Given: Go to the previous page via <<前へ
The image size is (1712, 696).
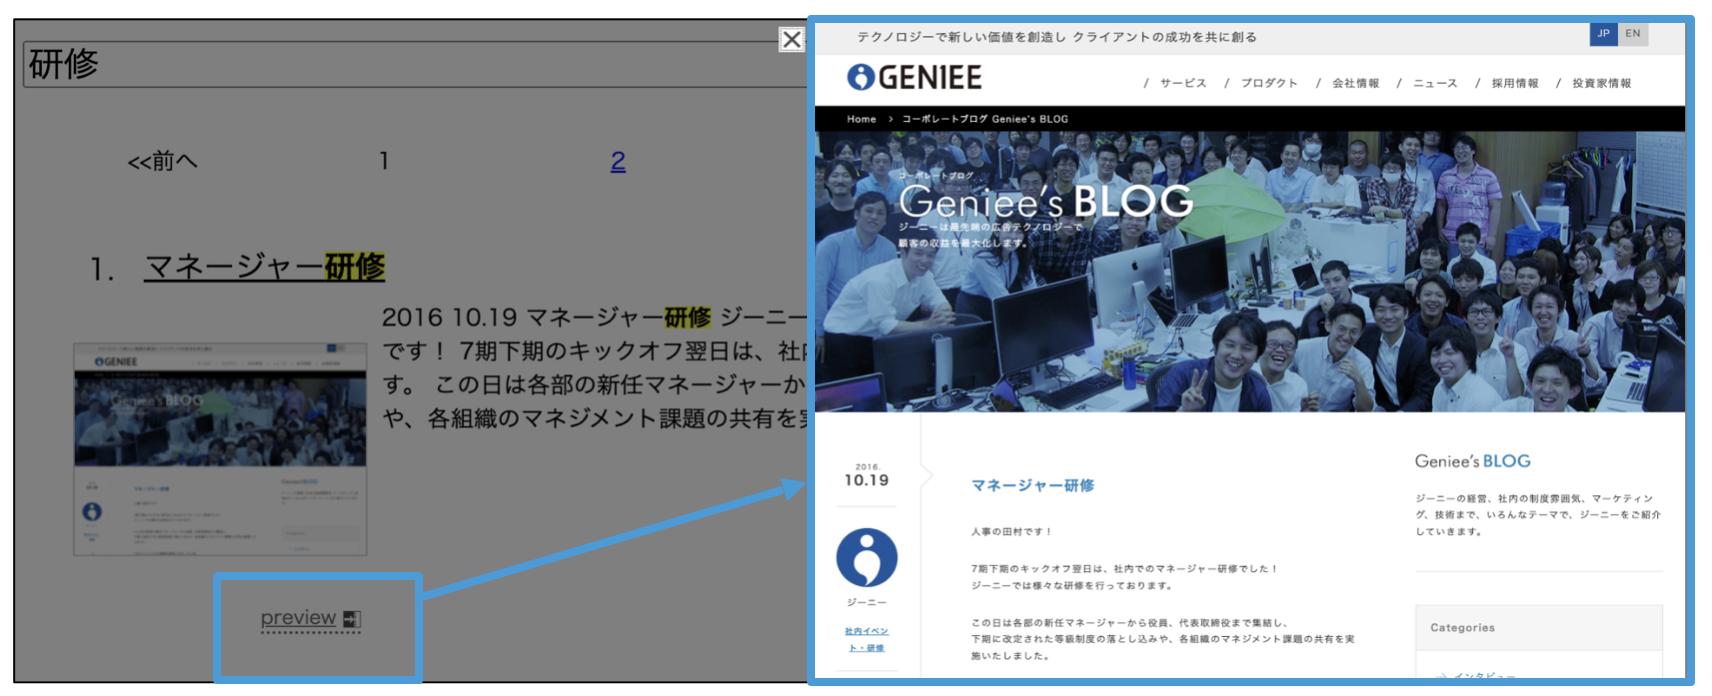Looking at the screenshot, I should (162, 161).
